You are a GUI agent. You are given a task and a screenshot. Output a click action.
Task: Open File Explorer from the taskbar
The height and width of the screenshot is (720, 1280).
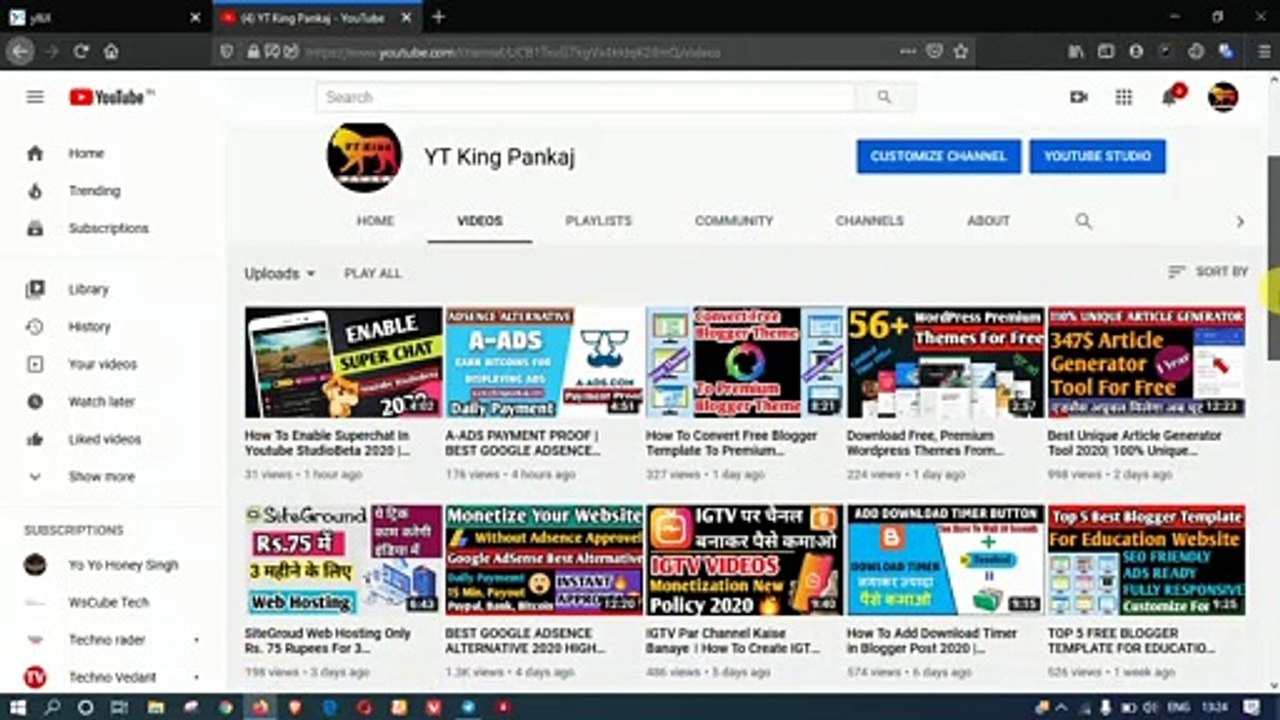click(x=156, y=707)
